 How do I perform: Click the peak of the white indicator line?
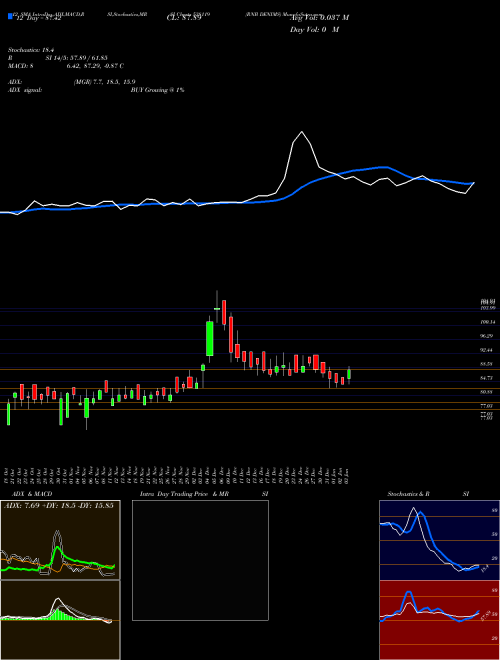click(302, 132)
